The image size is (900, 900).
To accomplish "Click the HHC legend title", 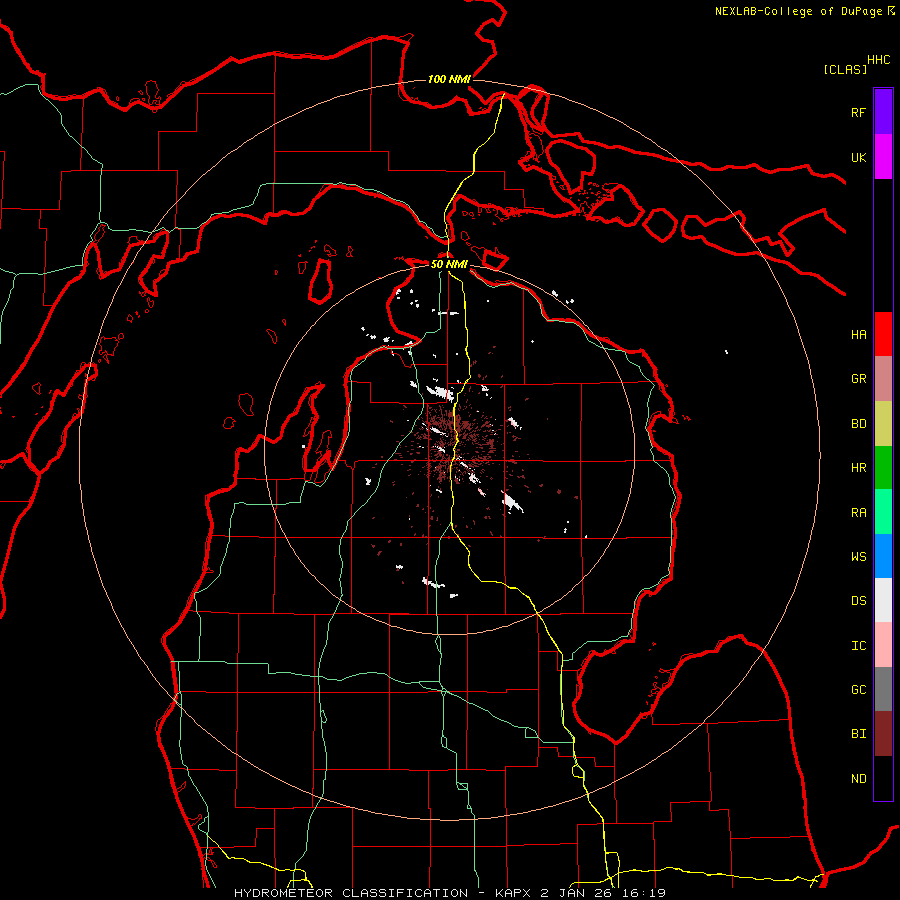I will click(878, 60).
